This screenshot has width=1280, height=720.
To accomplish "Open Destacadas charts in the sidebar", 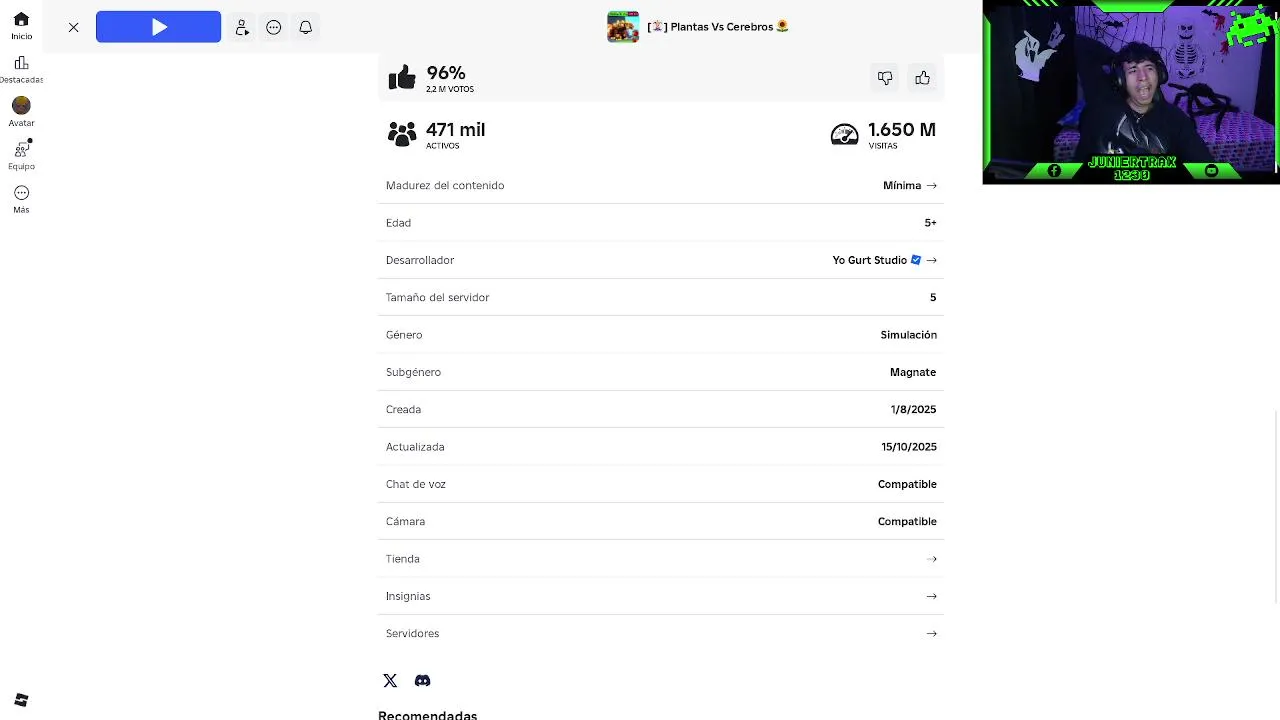I will pyautogui.click(x=21, y=70).
